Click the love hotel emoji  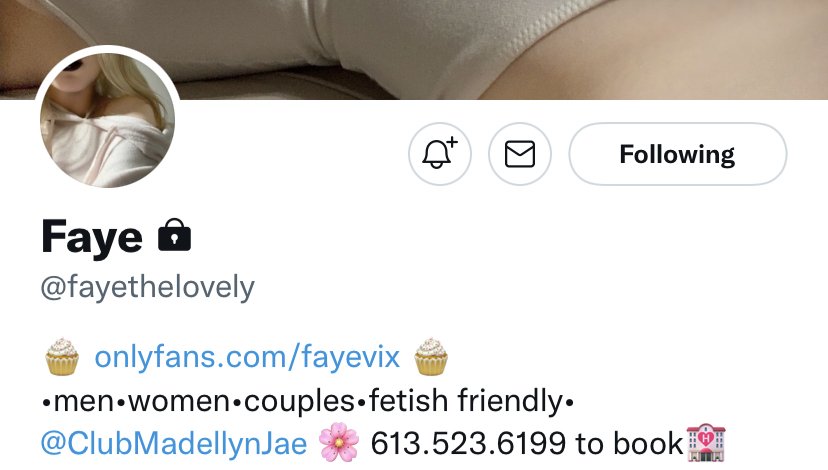(x=706, y=442)
